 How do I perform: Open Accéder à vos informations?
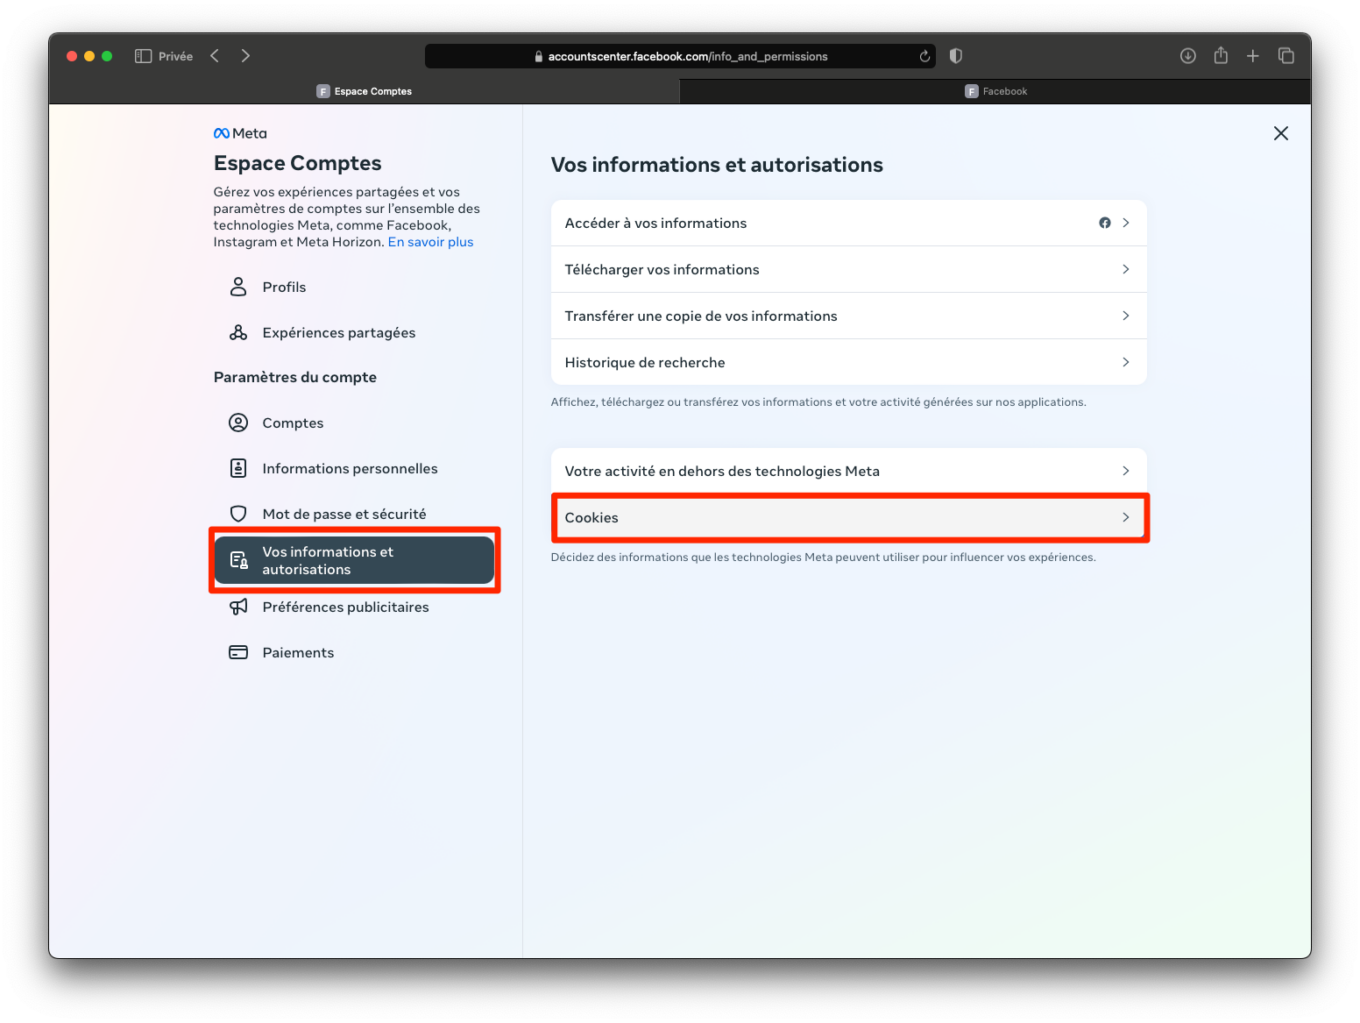point(849,223)
